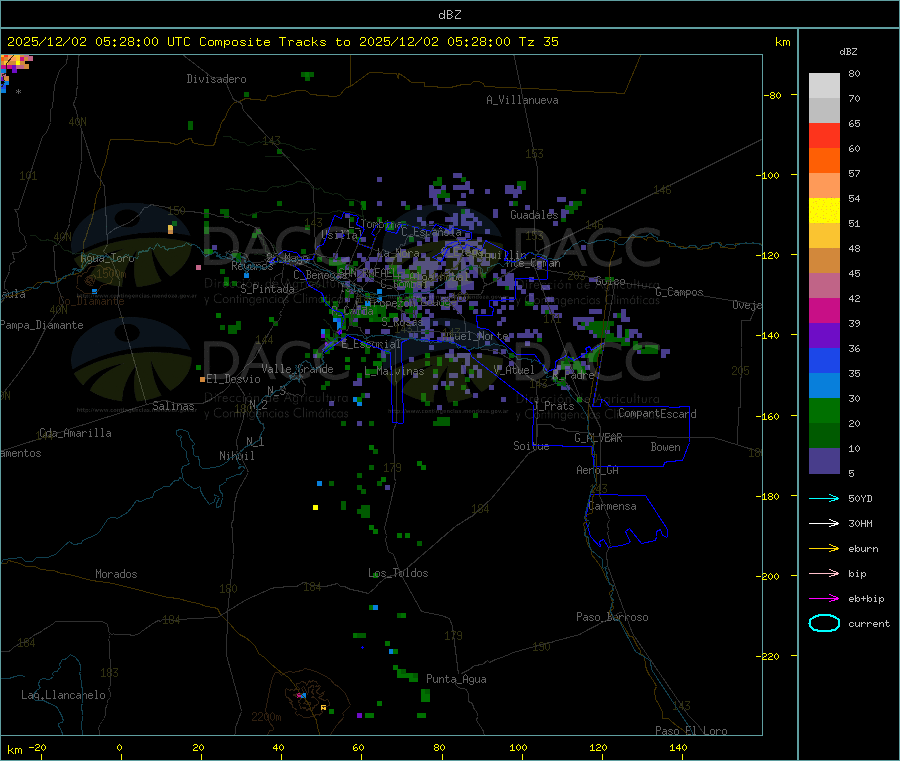This screenshot has height=761, width=900.
Task: Click the V_Atuel place label
Action: [514, 370]
